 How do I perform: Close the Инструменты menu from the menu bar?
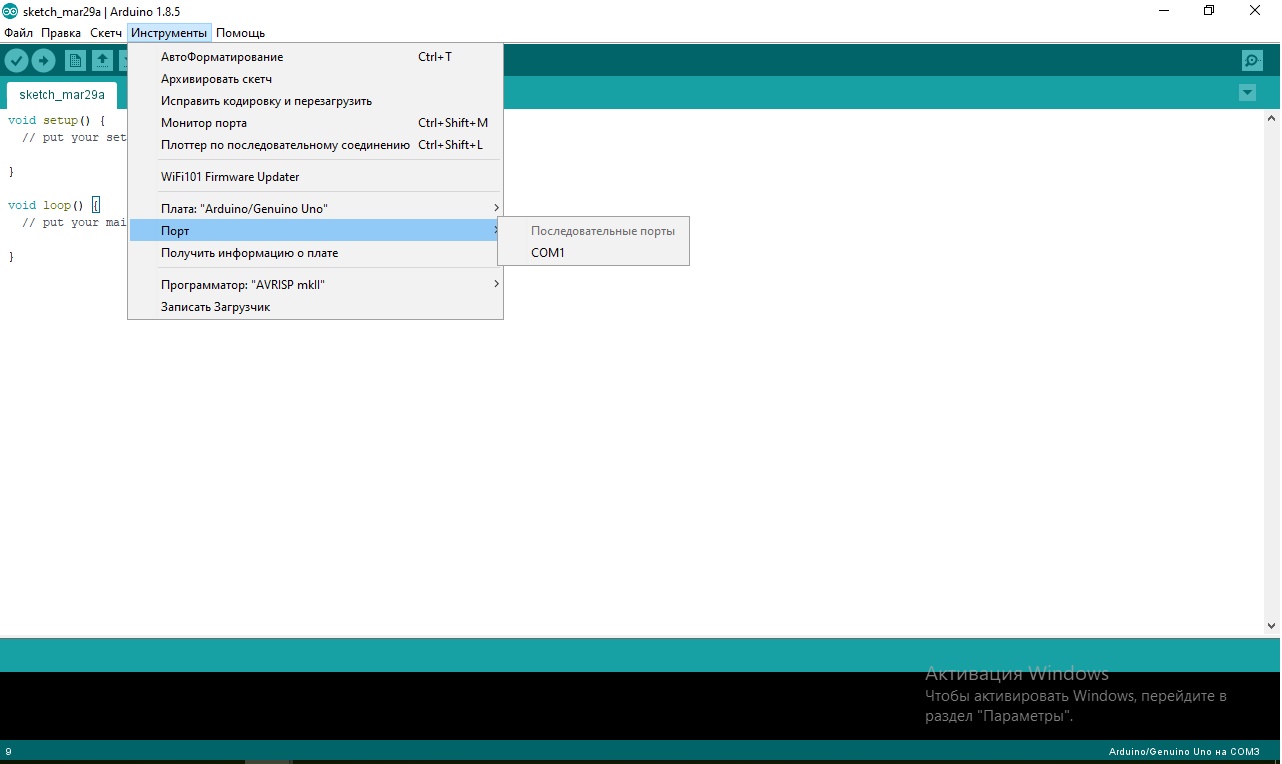(x=169, y=33)
